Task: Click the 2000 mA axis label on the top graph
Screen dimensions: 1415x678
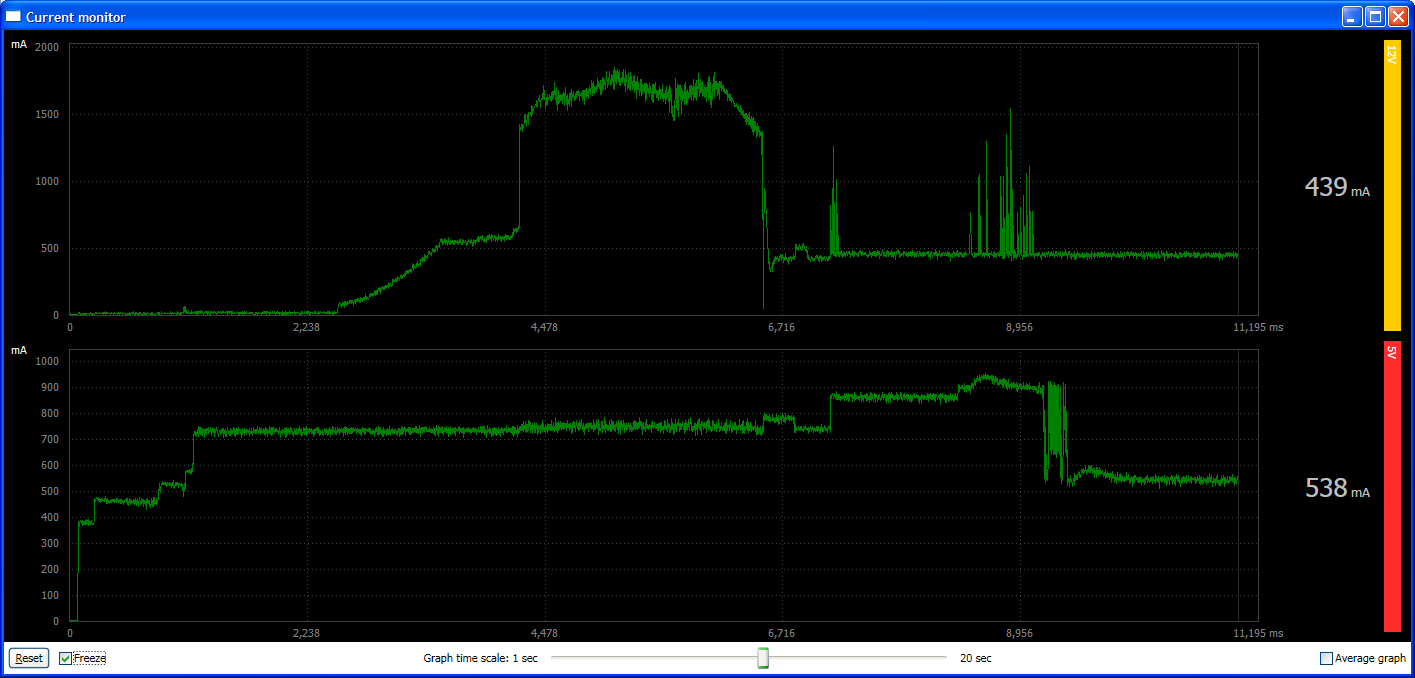Action: [47, 47]
